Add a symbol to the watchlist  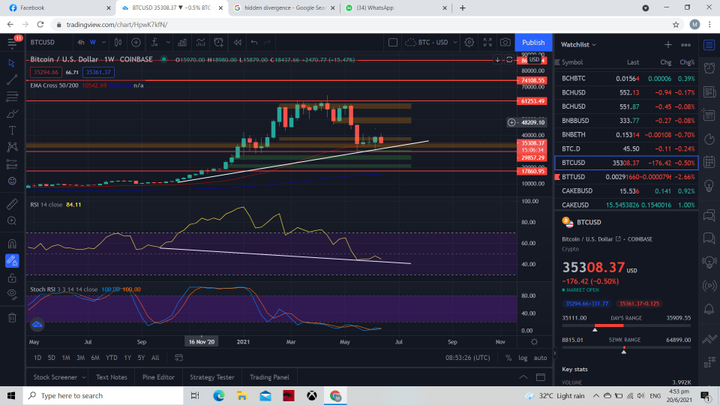pyautogui.click(x=668, y=45)
